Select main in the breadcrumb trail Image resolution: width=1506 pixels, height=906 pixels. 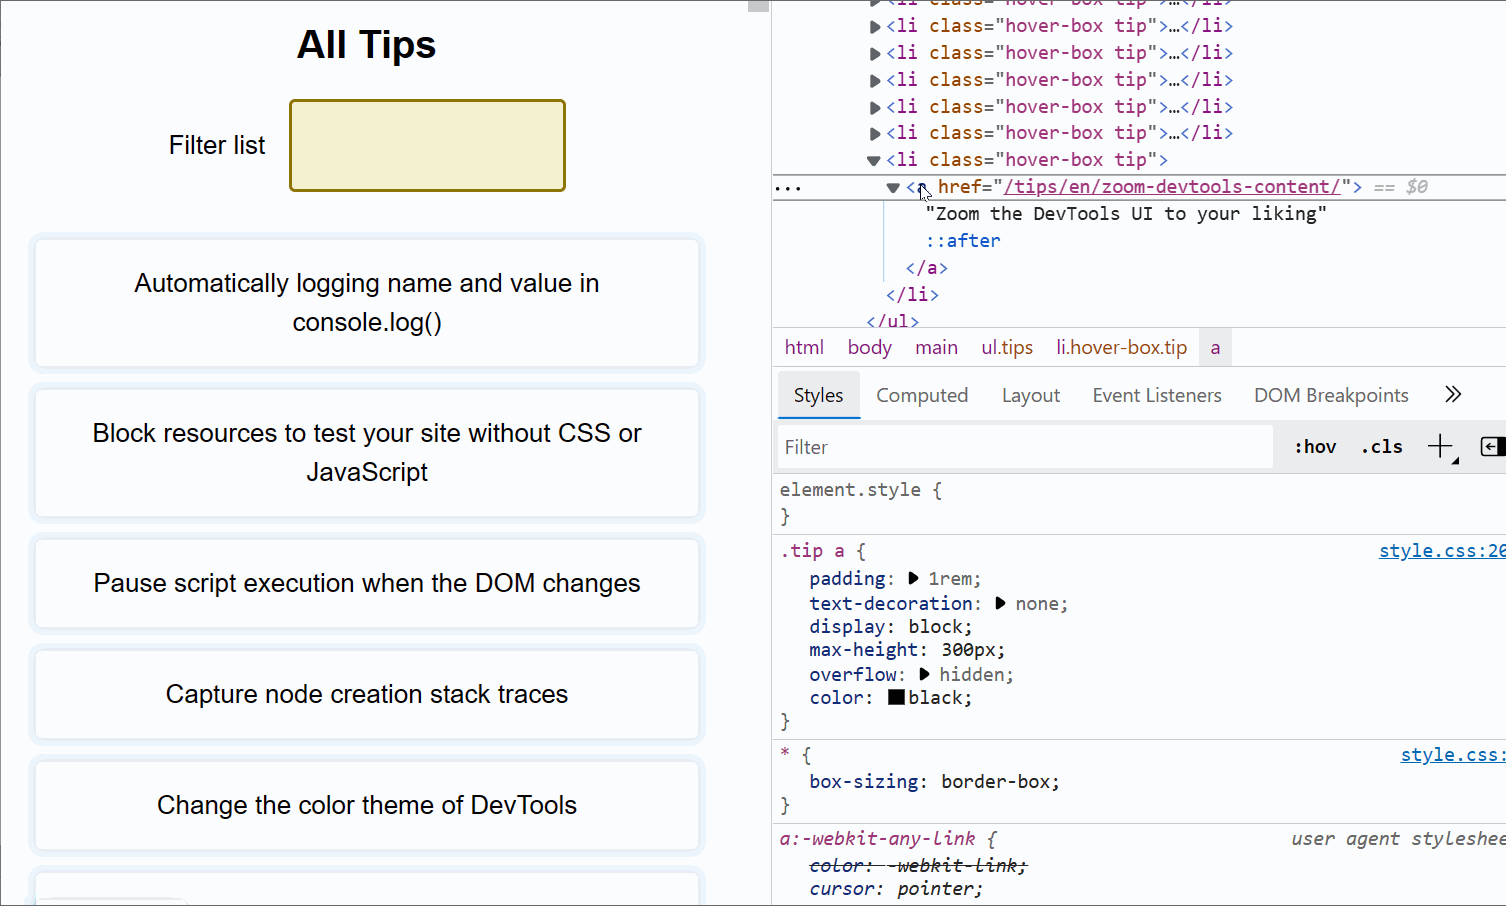click(936, 347)
